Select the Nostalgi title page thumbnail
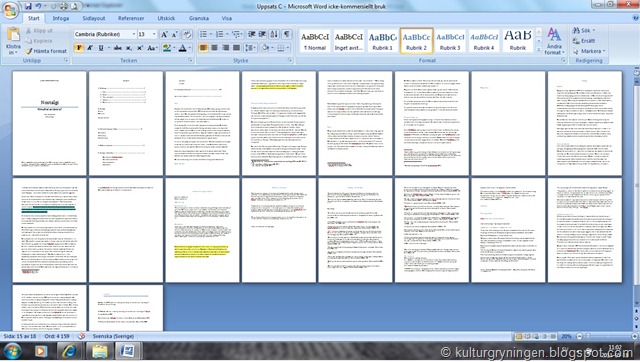Viewport: 640px width, 362px height. tap(49, 123)
